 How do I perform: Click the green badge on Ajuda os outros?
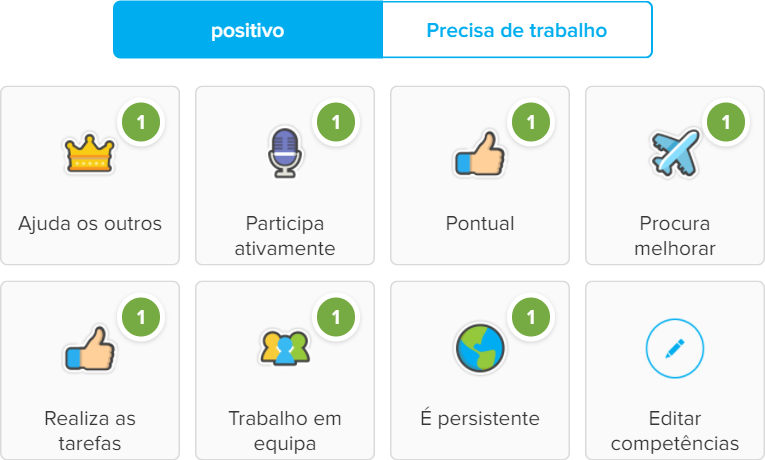click(x=141, y=122)
